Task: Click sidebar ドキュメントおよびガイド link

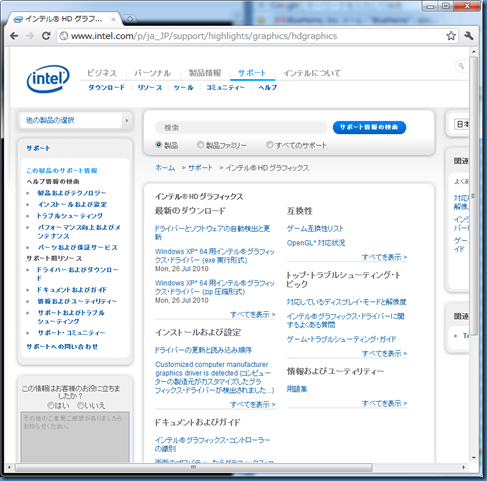Action: pyautogui.click(x=72, y=290)
